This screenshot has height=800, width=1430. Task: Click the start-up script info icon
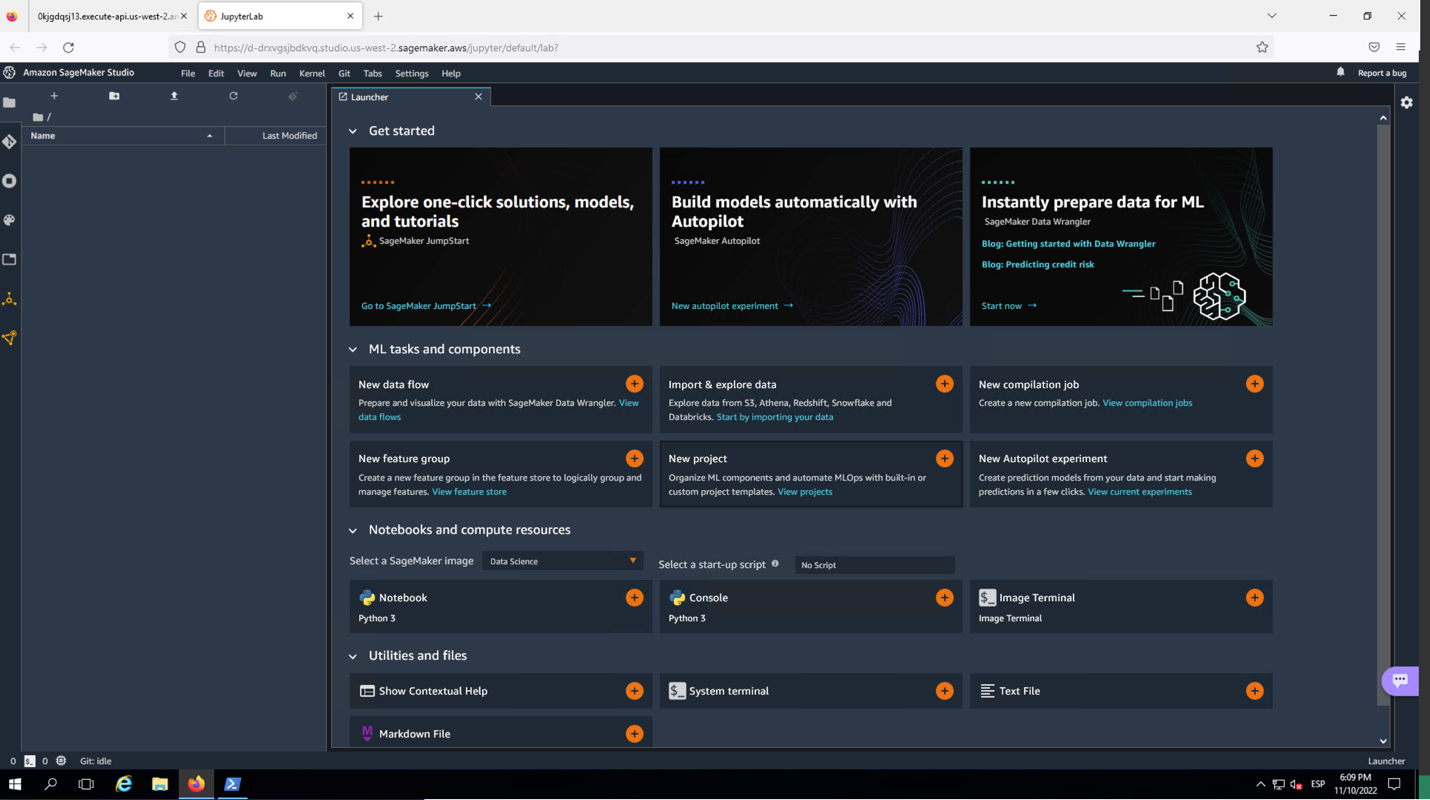click(775, 564)
